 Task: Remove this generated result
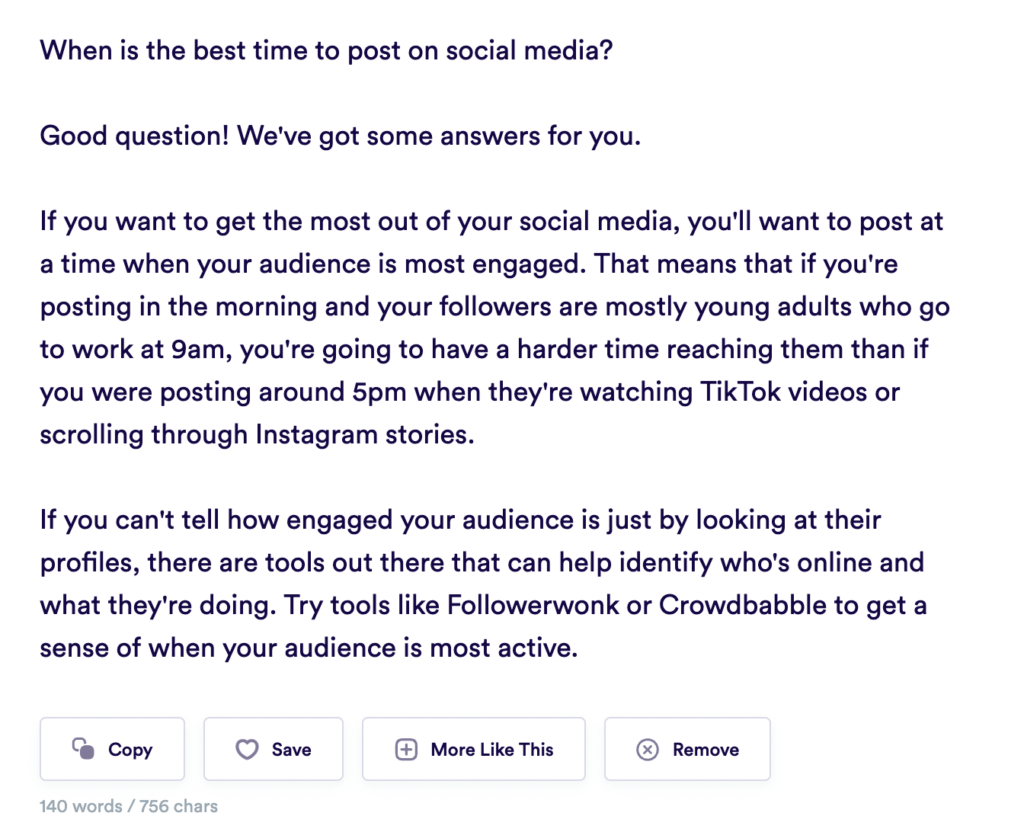687,749
